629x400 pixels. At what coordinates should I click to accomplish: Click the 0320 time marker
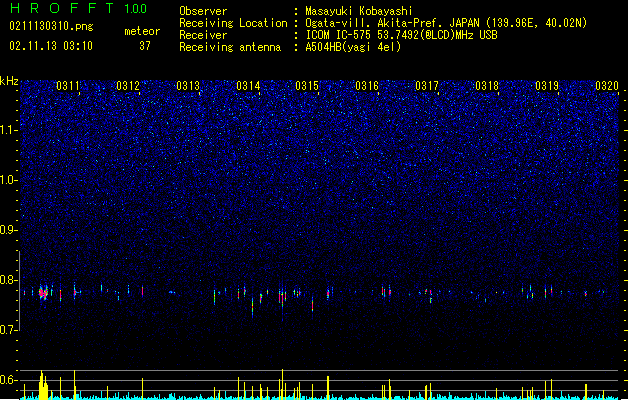[x=607, y=86]
